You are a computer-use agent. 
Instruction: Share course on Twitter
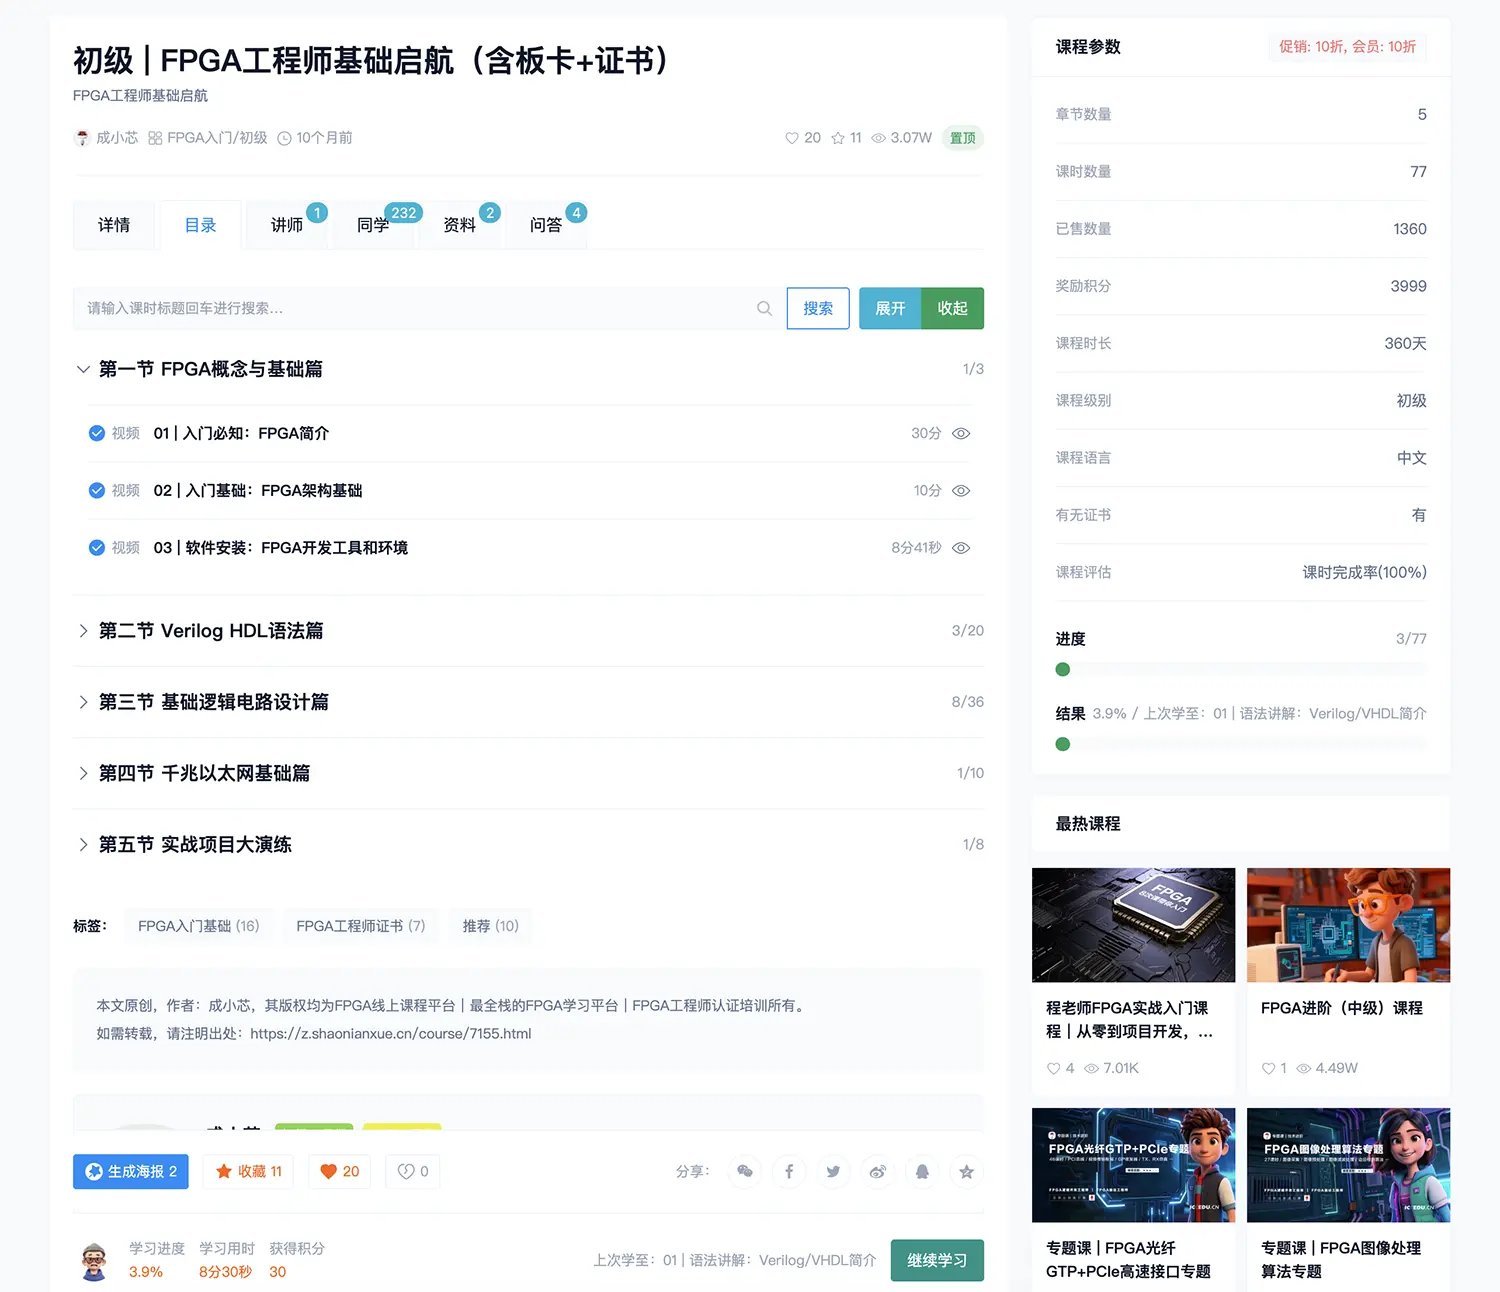(833, 1171)
